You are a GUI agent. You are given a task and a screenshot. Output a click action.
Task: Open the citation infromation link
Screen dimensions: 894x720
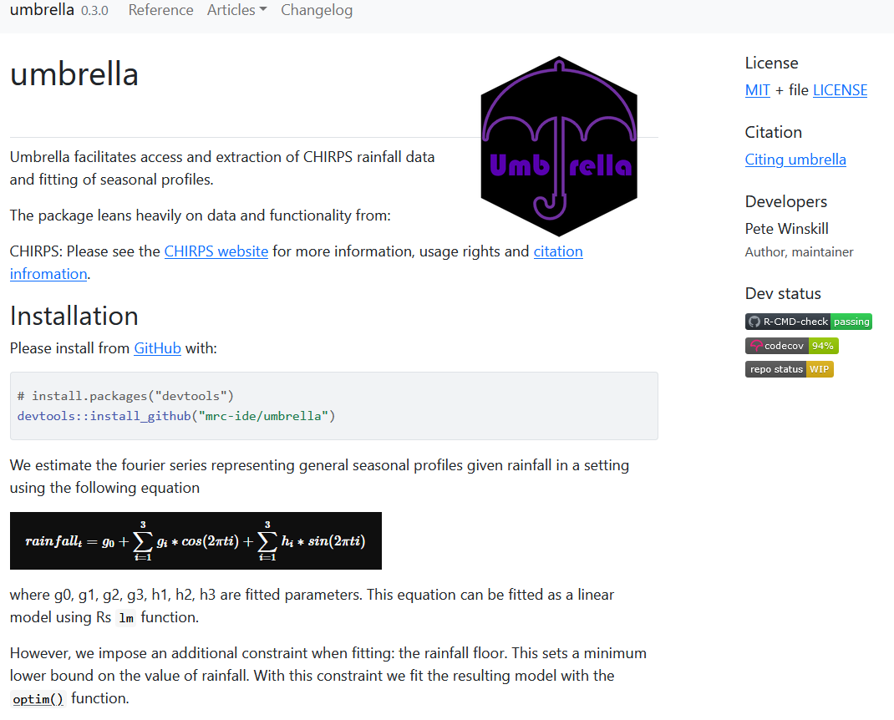pos(557,251)
